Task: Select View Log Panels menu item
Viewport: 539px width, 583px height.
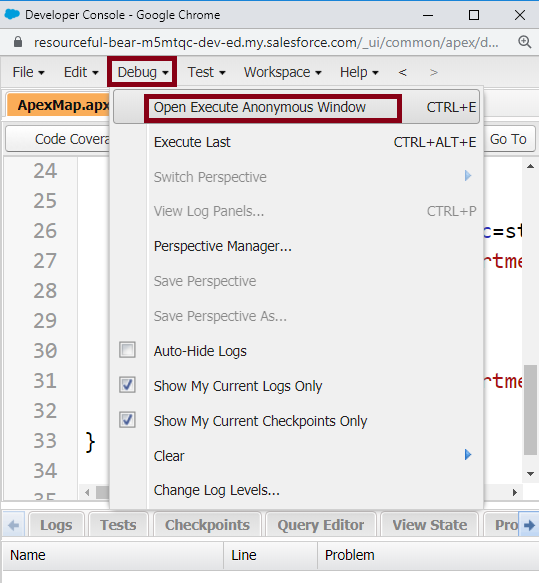Action: coord(296,211)
